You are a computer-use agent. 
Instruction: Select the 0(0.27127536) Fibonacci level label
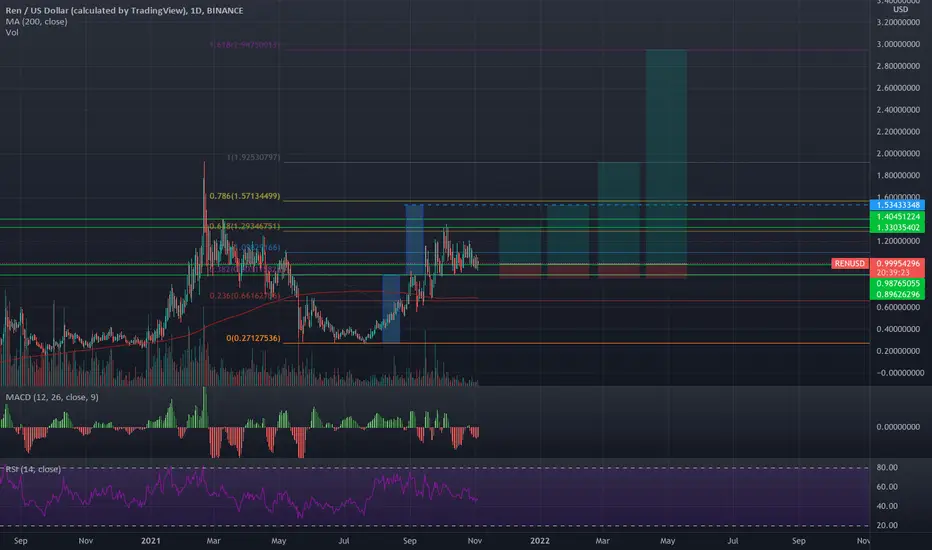pos(253,338)
